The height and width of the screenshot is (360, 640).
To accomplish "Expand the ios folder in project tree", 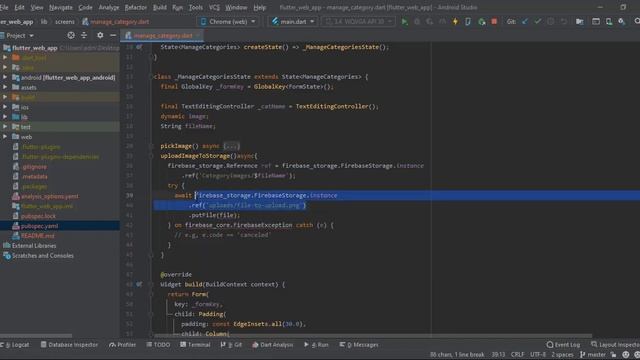I will (x=5, y=107).
